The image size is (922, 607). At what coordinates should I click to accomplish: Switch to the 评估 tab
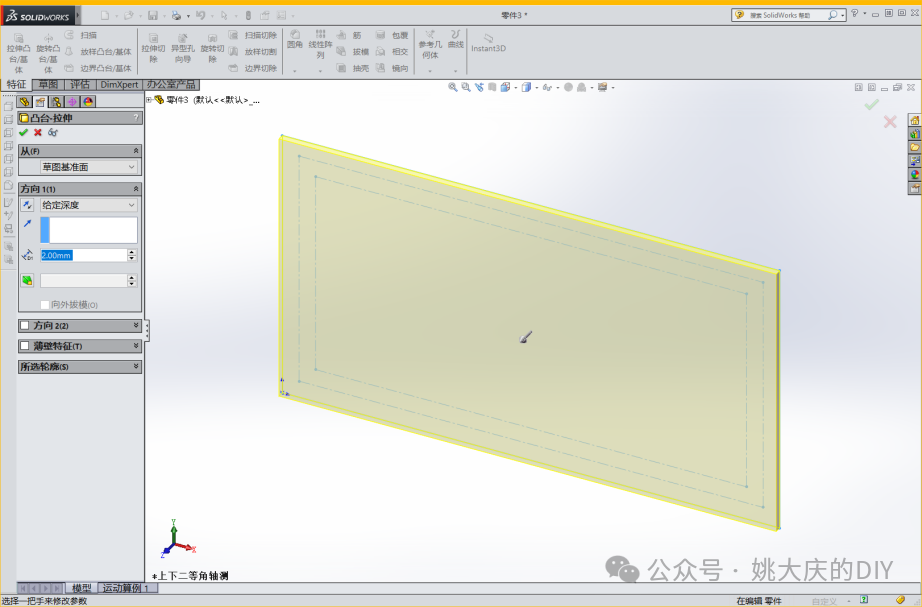80,85
